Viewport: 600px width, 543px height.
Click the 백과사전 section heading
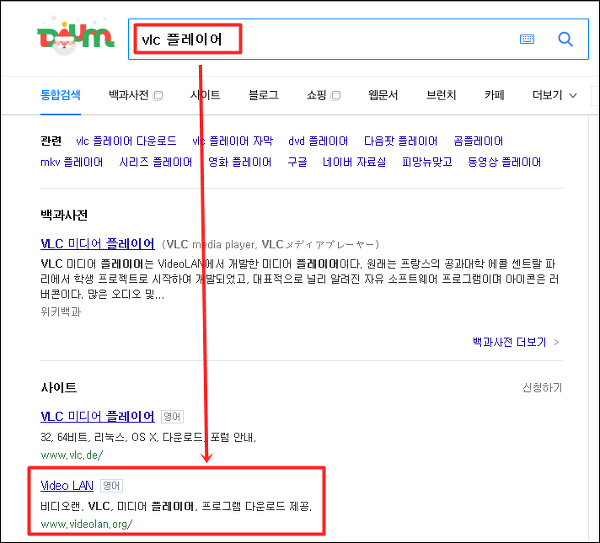tap(64, 215)
